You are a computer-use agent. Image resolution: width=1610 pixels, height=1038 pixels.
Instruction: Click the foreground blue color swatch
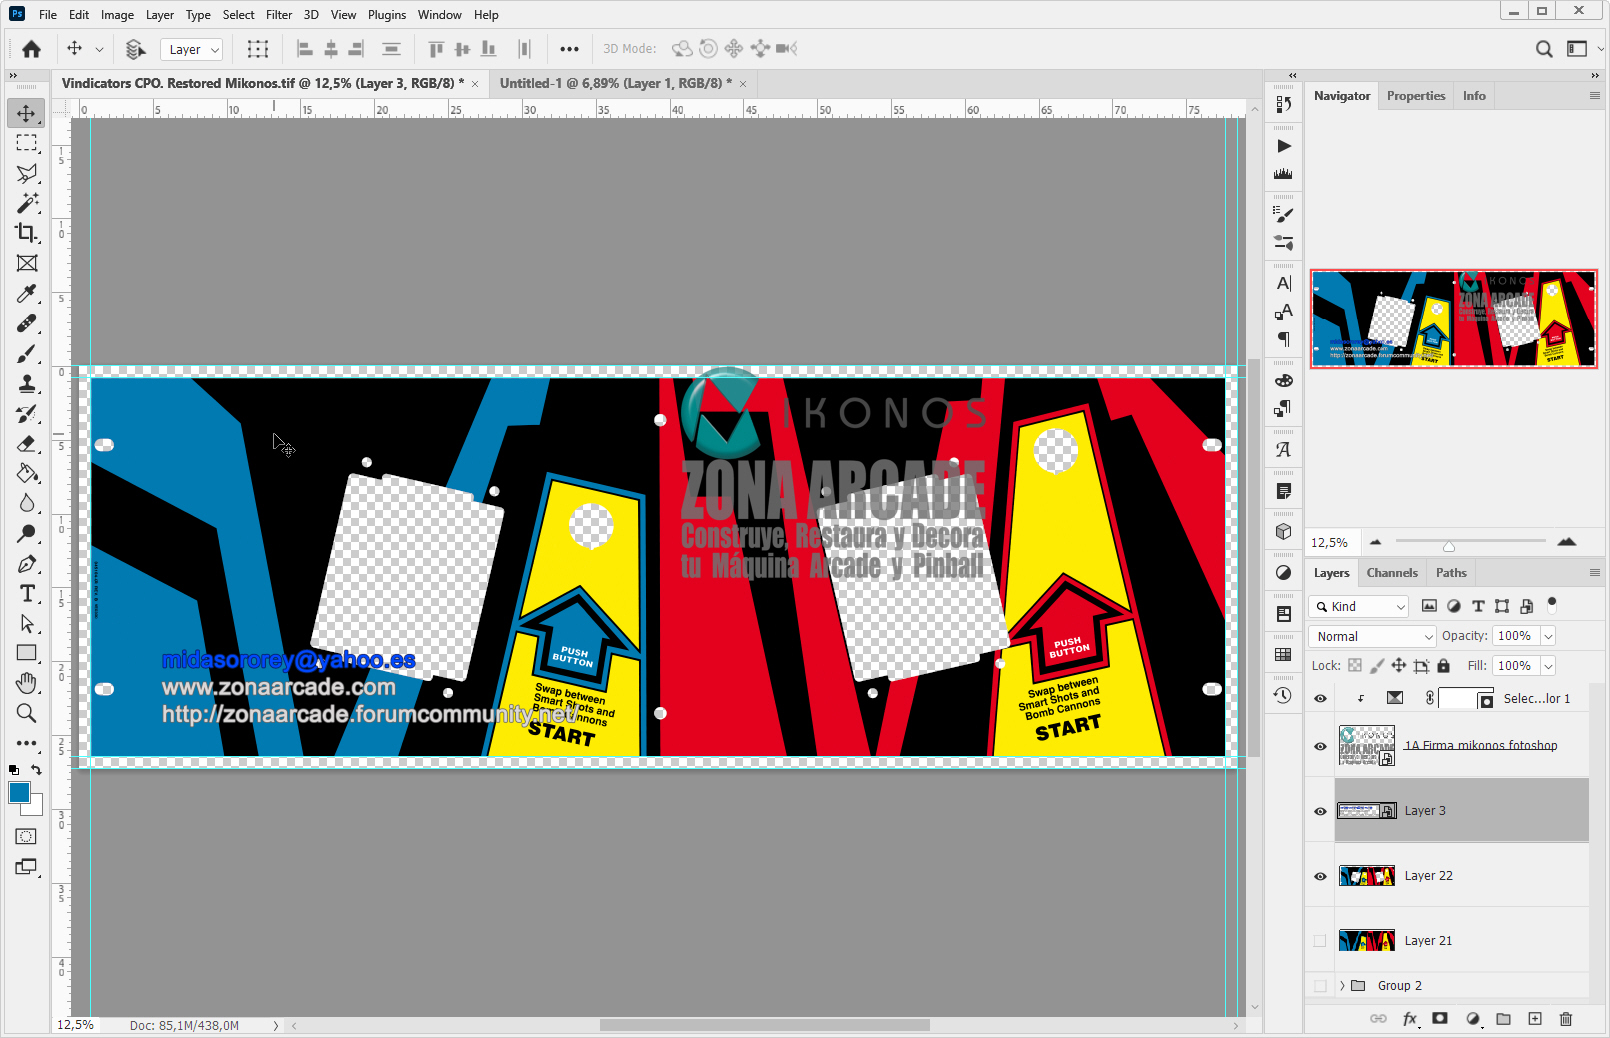(x=19, y=793)
